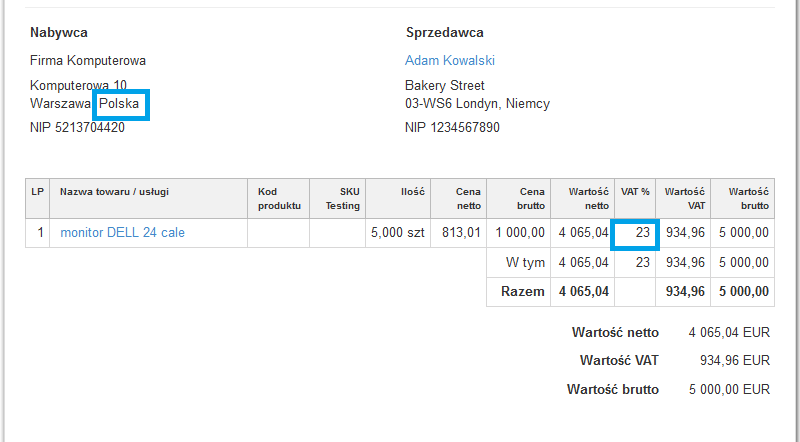The image size is (800, 442).
Task: Select the 1 000,00 gross price cell
Action: point(520,233)
